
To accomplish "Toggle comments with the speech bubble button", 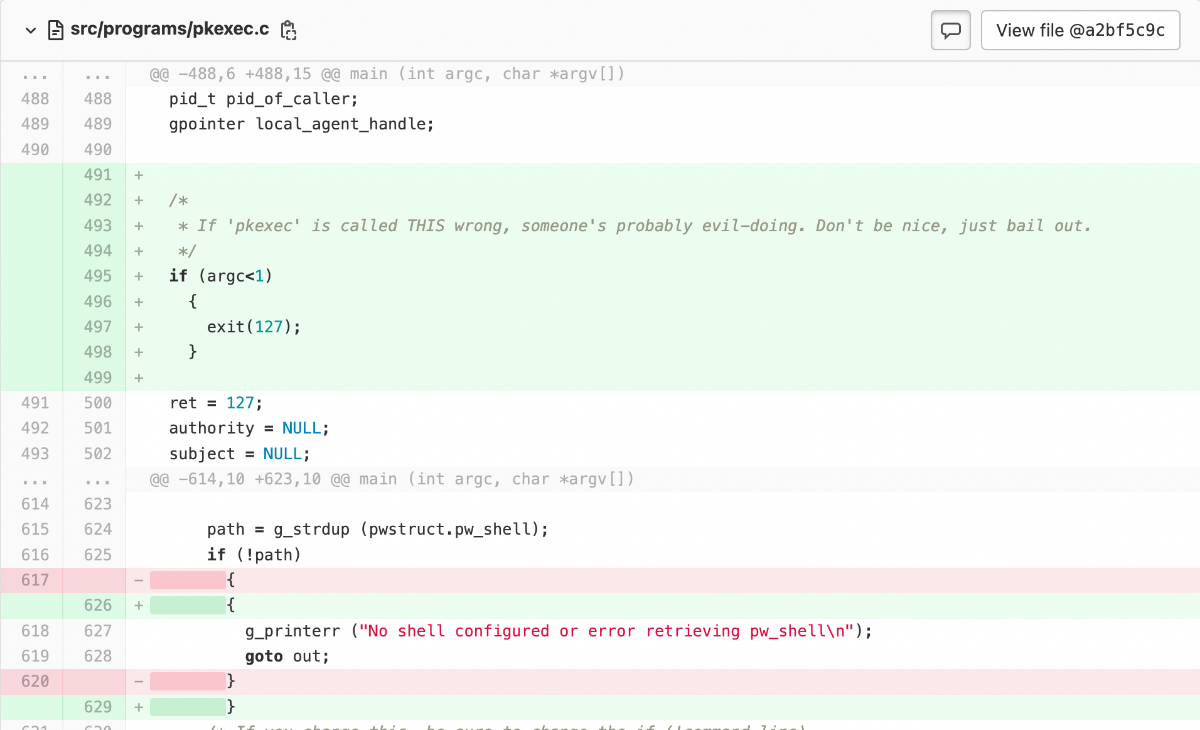I will (x=951, y=30).
